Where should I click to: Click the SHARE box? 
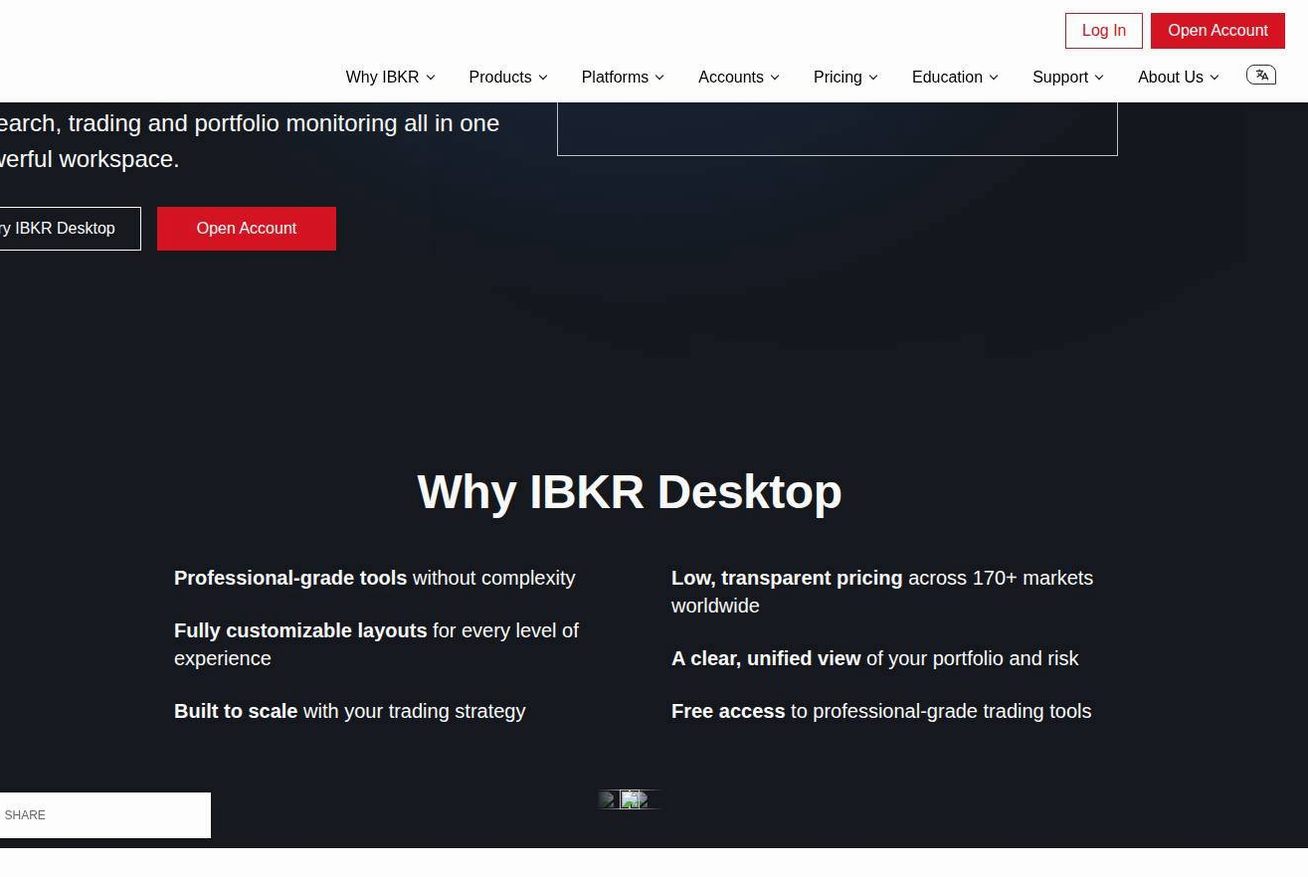tap(104, 815)
